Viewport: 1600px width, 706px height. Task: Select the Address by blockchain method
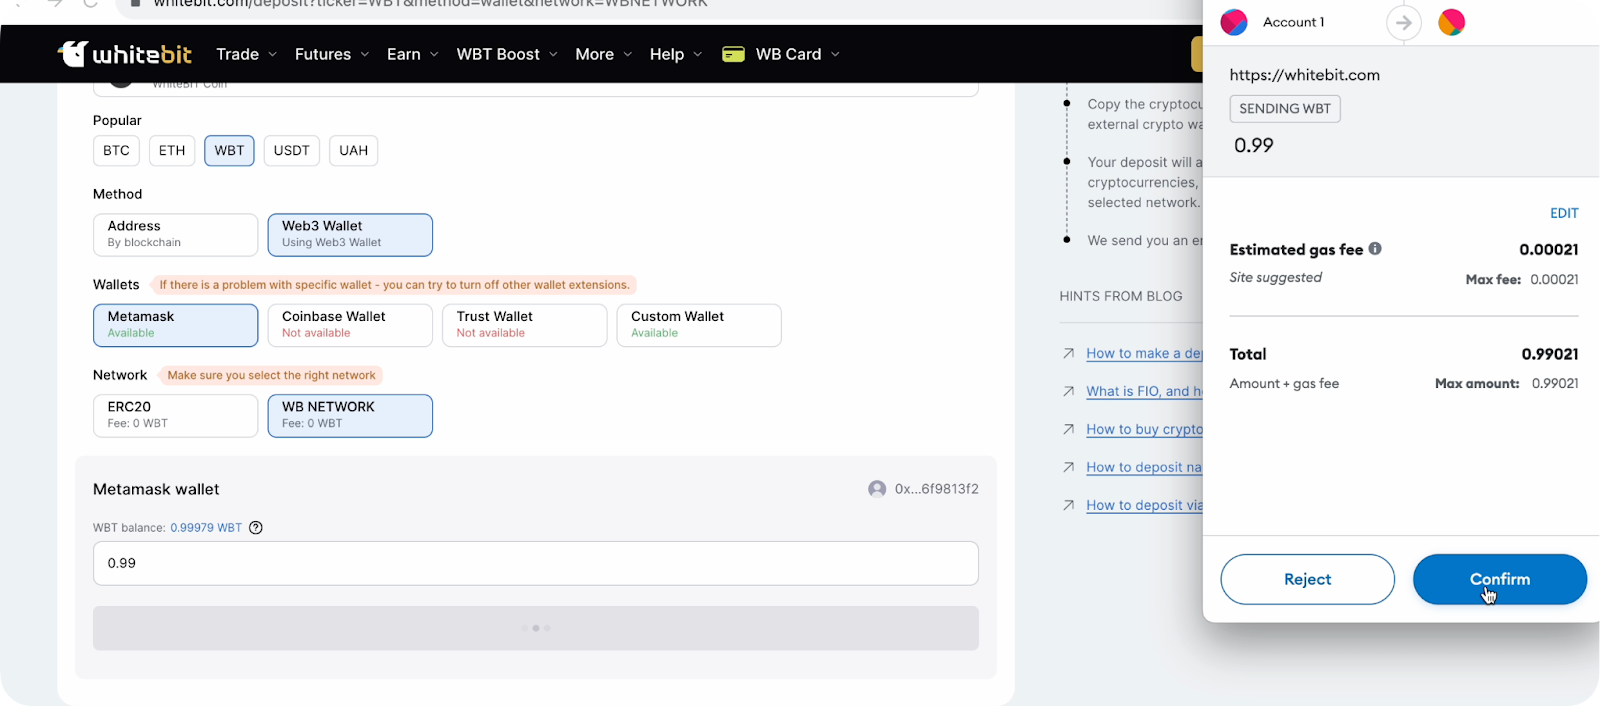coord(175,234)
